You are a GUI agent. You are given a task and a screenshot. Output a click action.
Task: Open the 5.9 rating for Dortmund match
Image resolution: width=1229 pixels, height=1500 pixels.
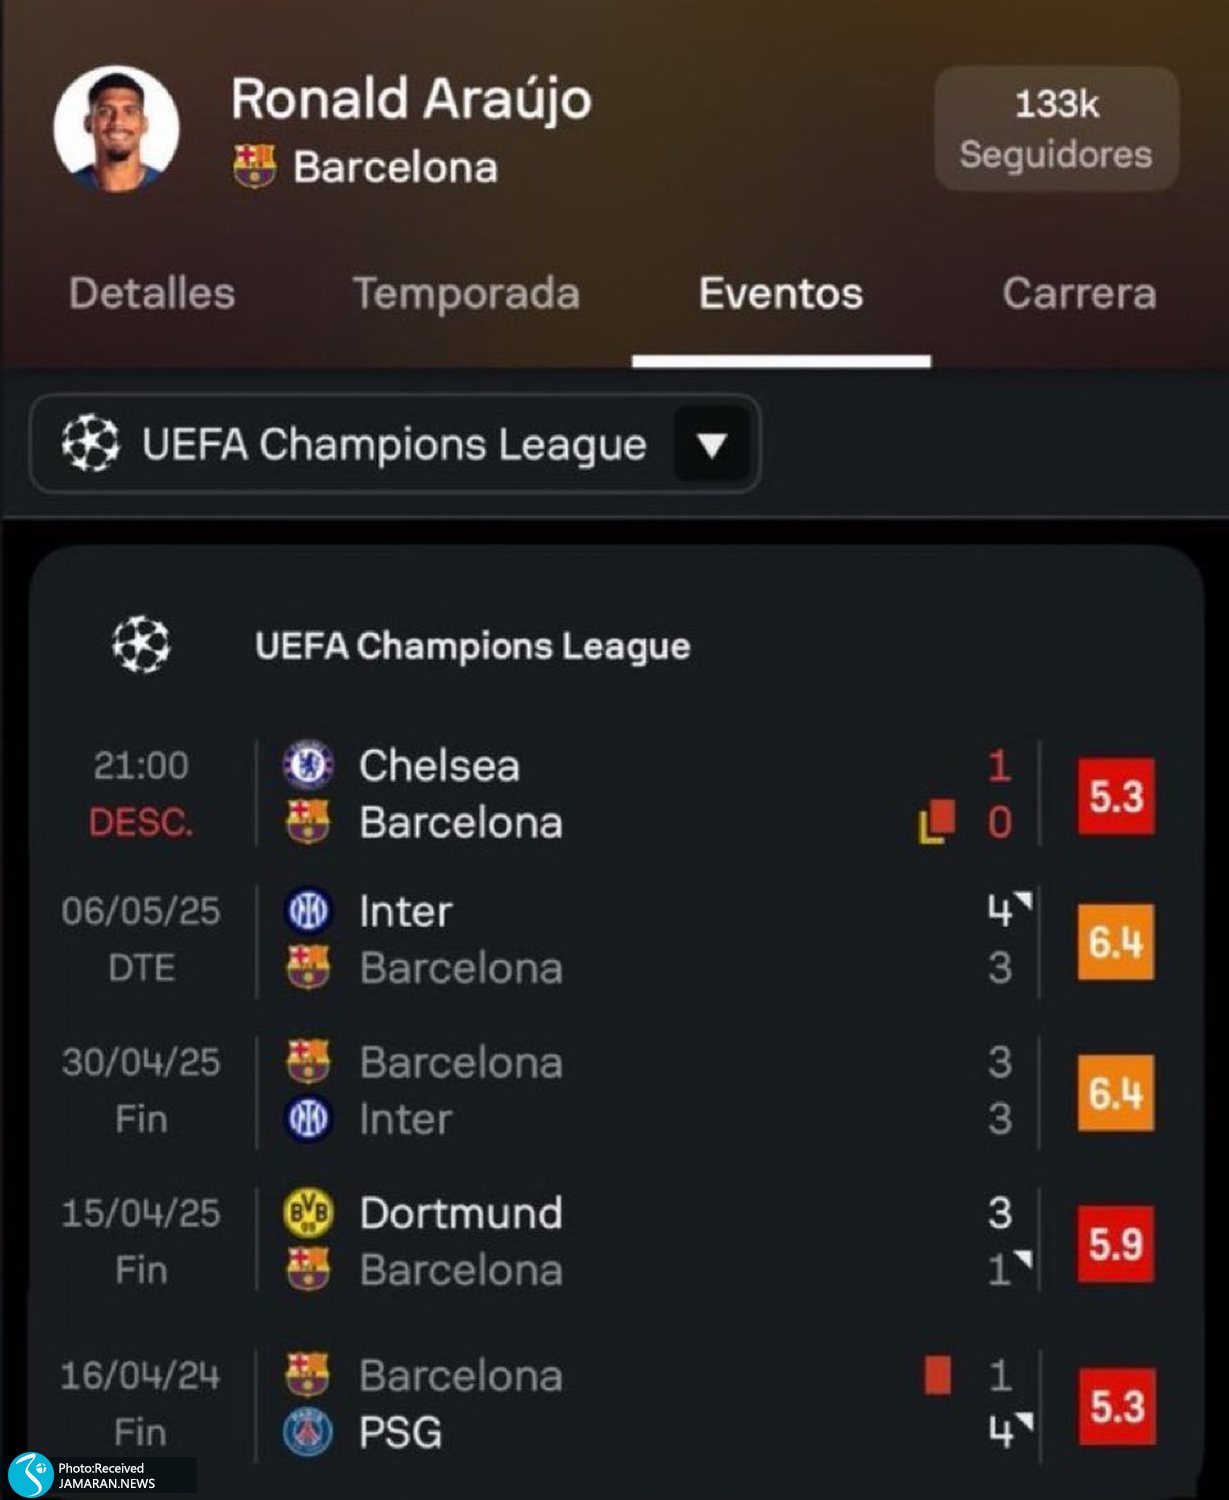(x=1116, y=1244)
